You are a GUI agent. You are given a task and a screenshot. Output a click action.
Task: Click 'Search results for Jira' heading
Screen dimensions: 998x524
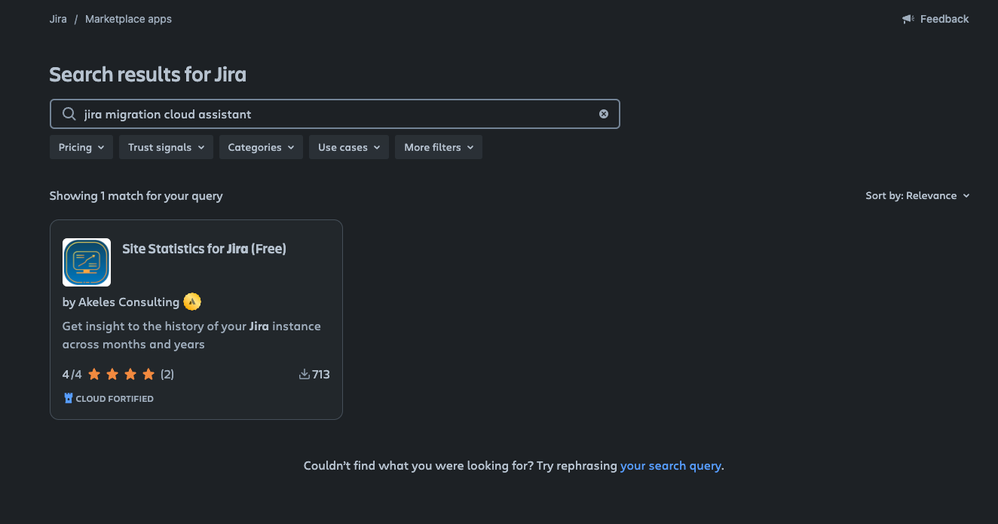pos(148,74)
